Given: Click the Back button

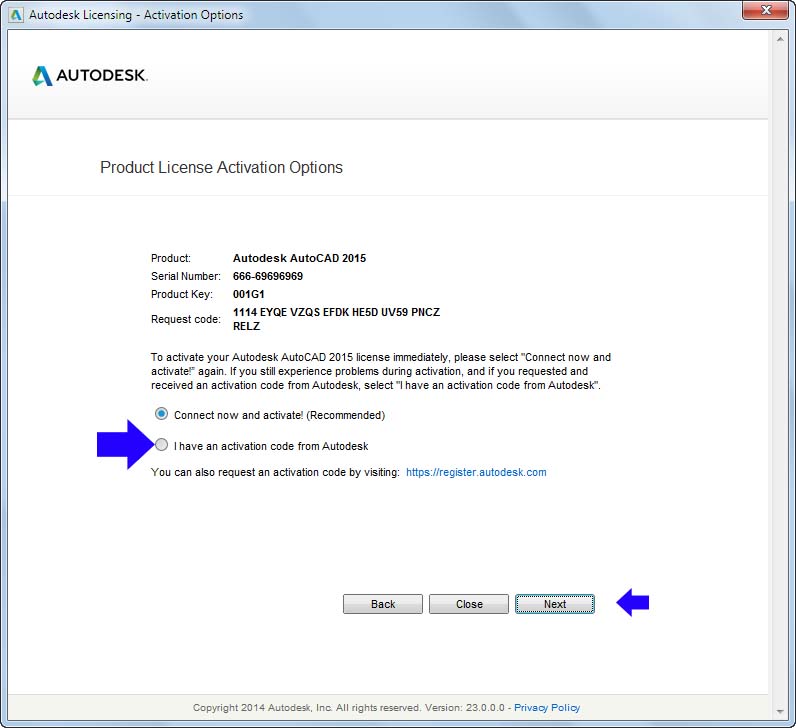Looking at the screenshot, I should coord(383,604).
